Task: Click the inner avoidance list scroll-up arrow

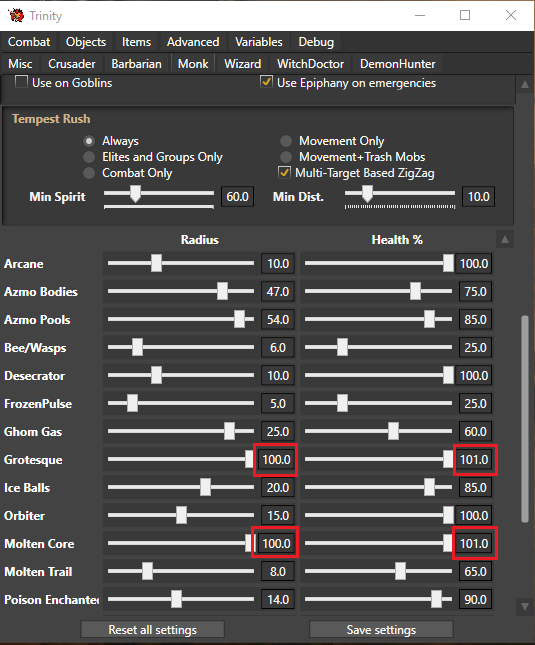Action: [505, 239]
